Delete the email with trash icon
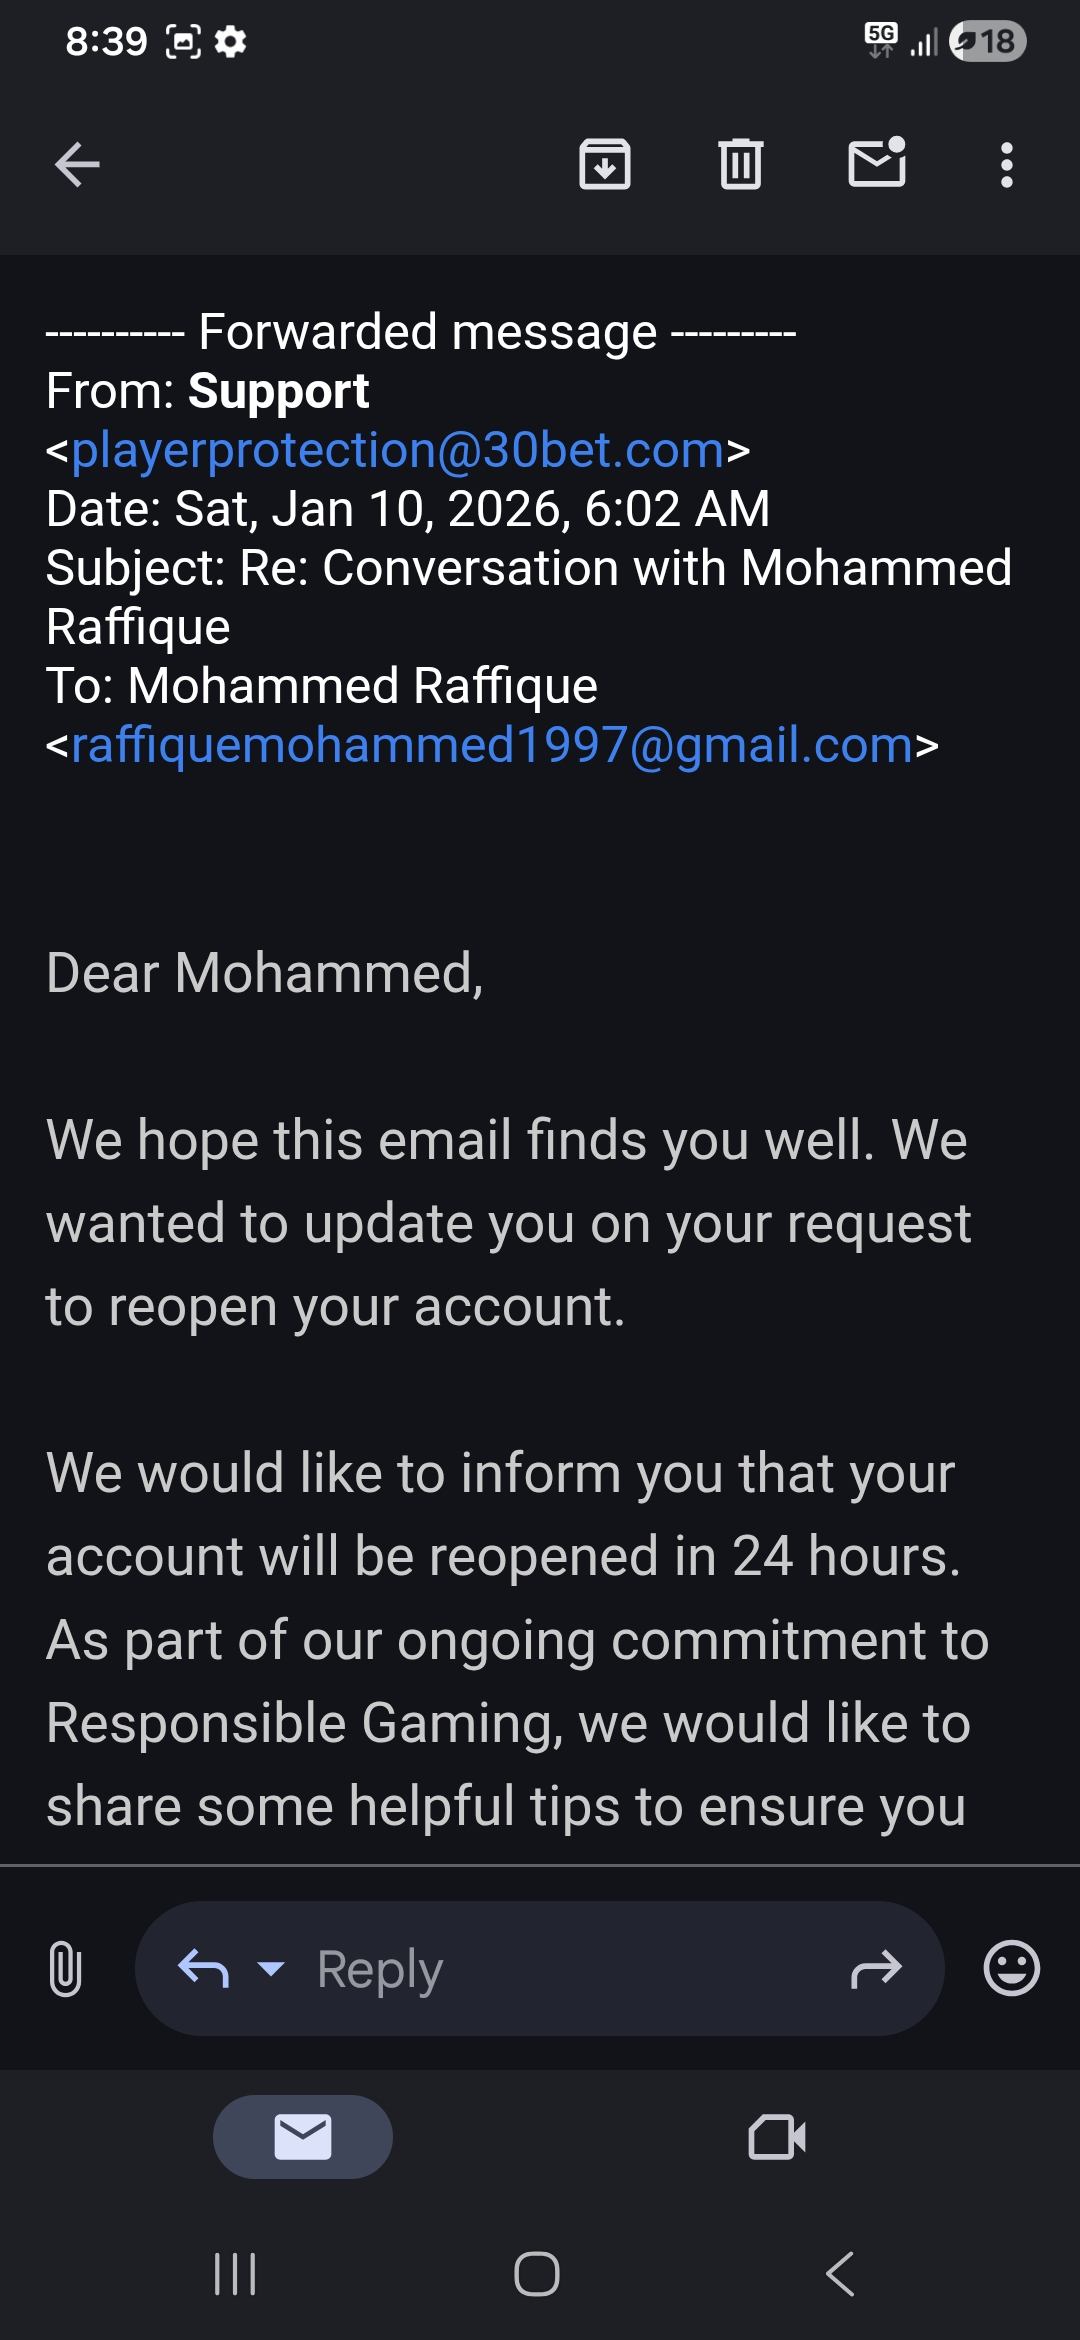 [740, 165]
